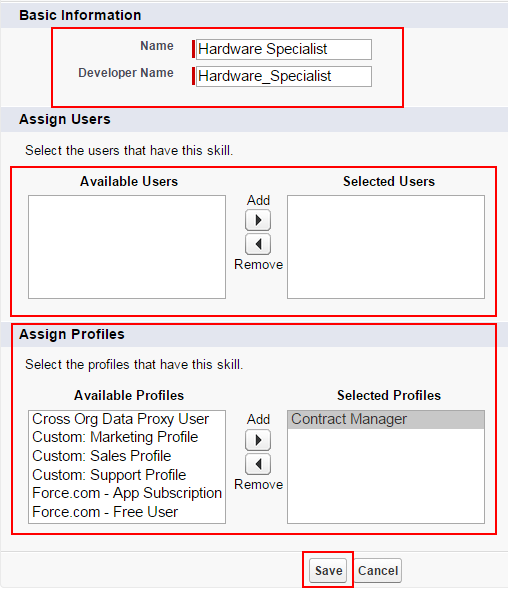Click the Assign Profiles section header
The image size is (508, 589).
coord(72,334)
